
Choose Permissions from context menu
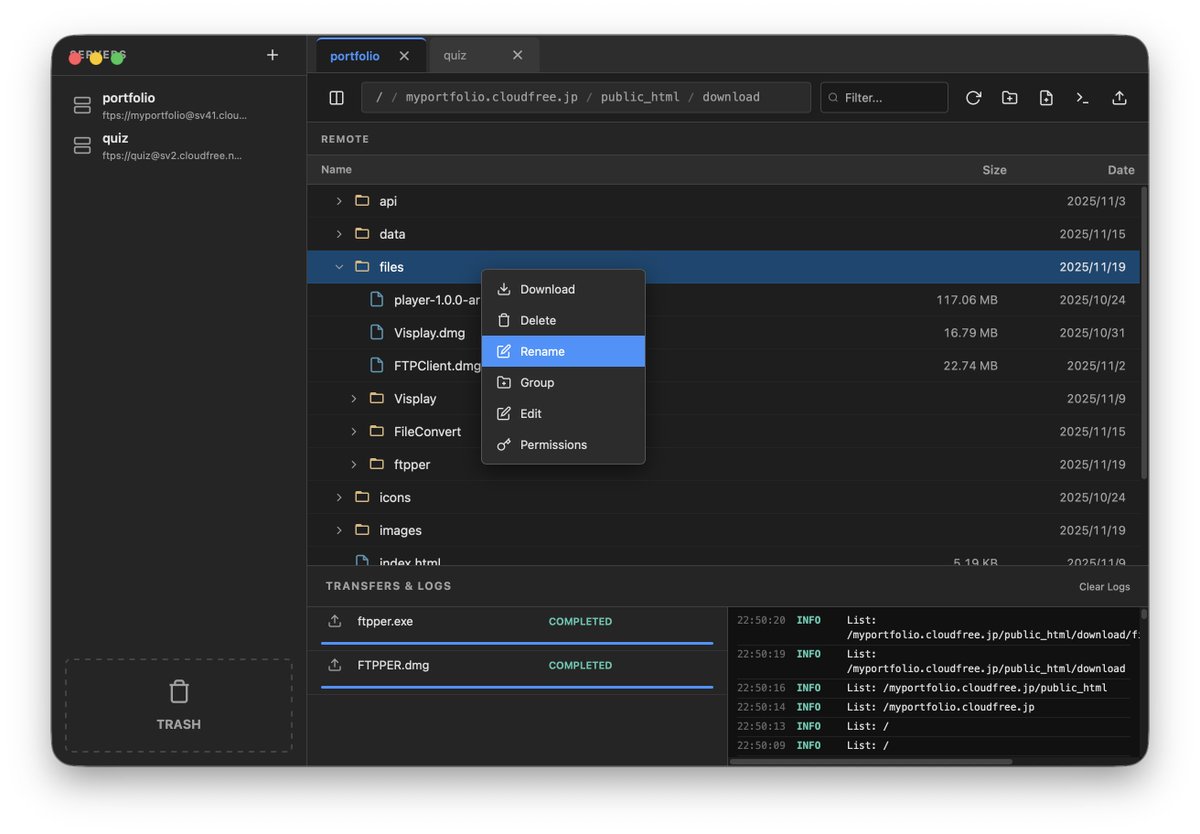point(563,444)
